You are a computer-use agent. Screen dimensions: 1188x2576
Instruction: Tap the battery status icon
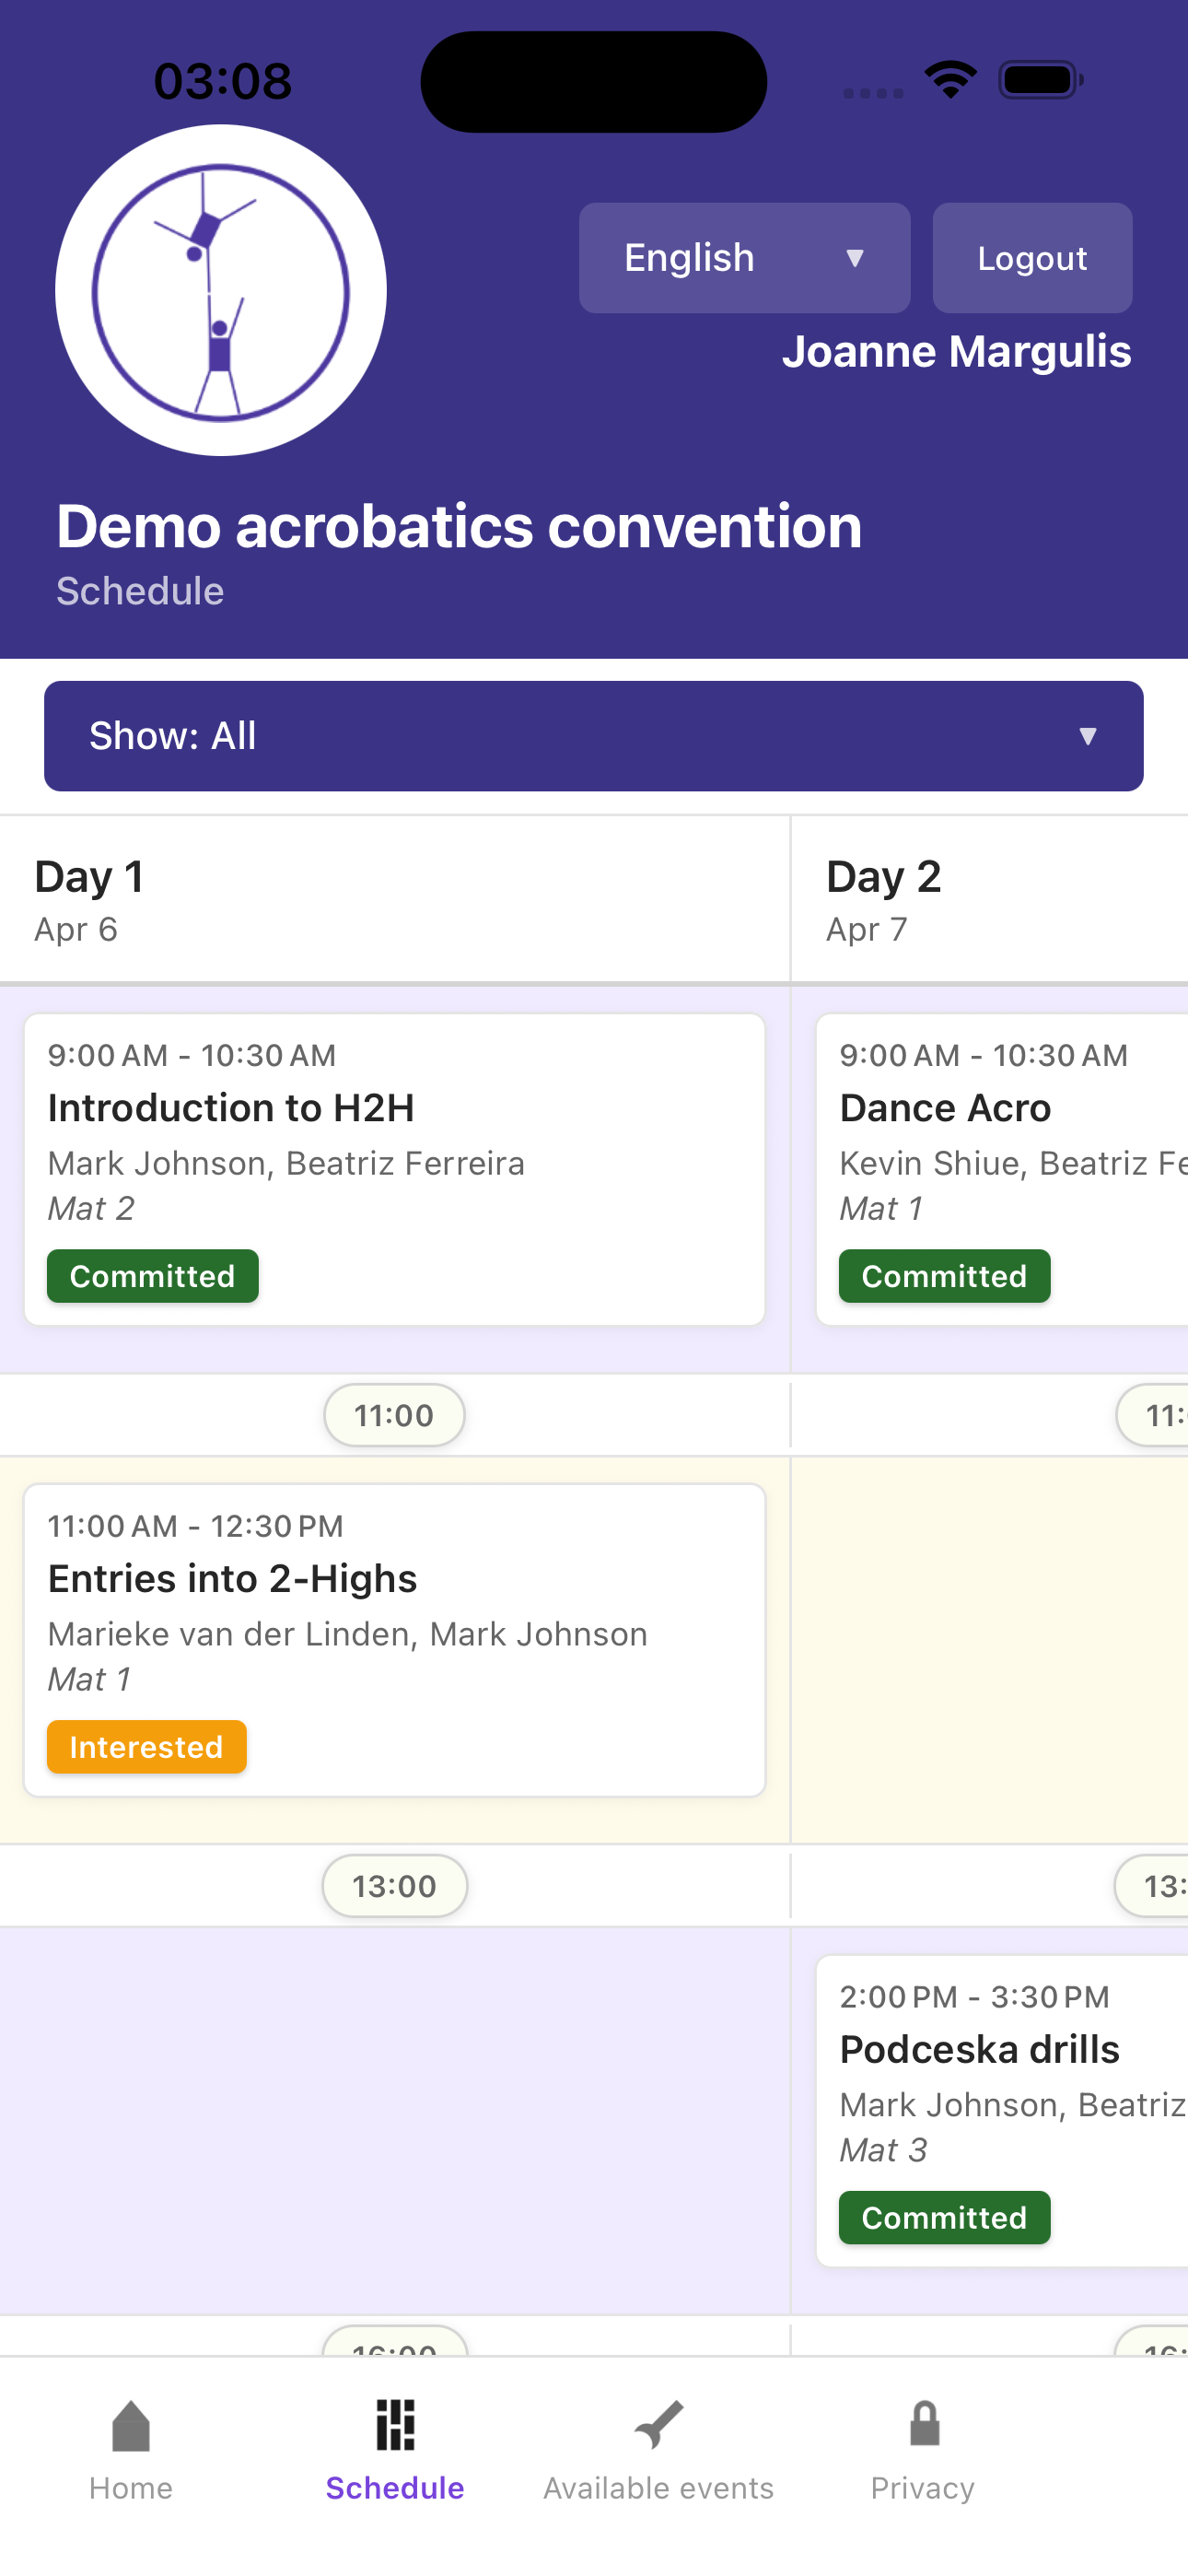[x=1040, y=80]
